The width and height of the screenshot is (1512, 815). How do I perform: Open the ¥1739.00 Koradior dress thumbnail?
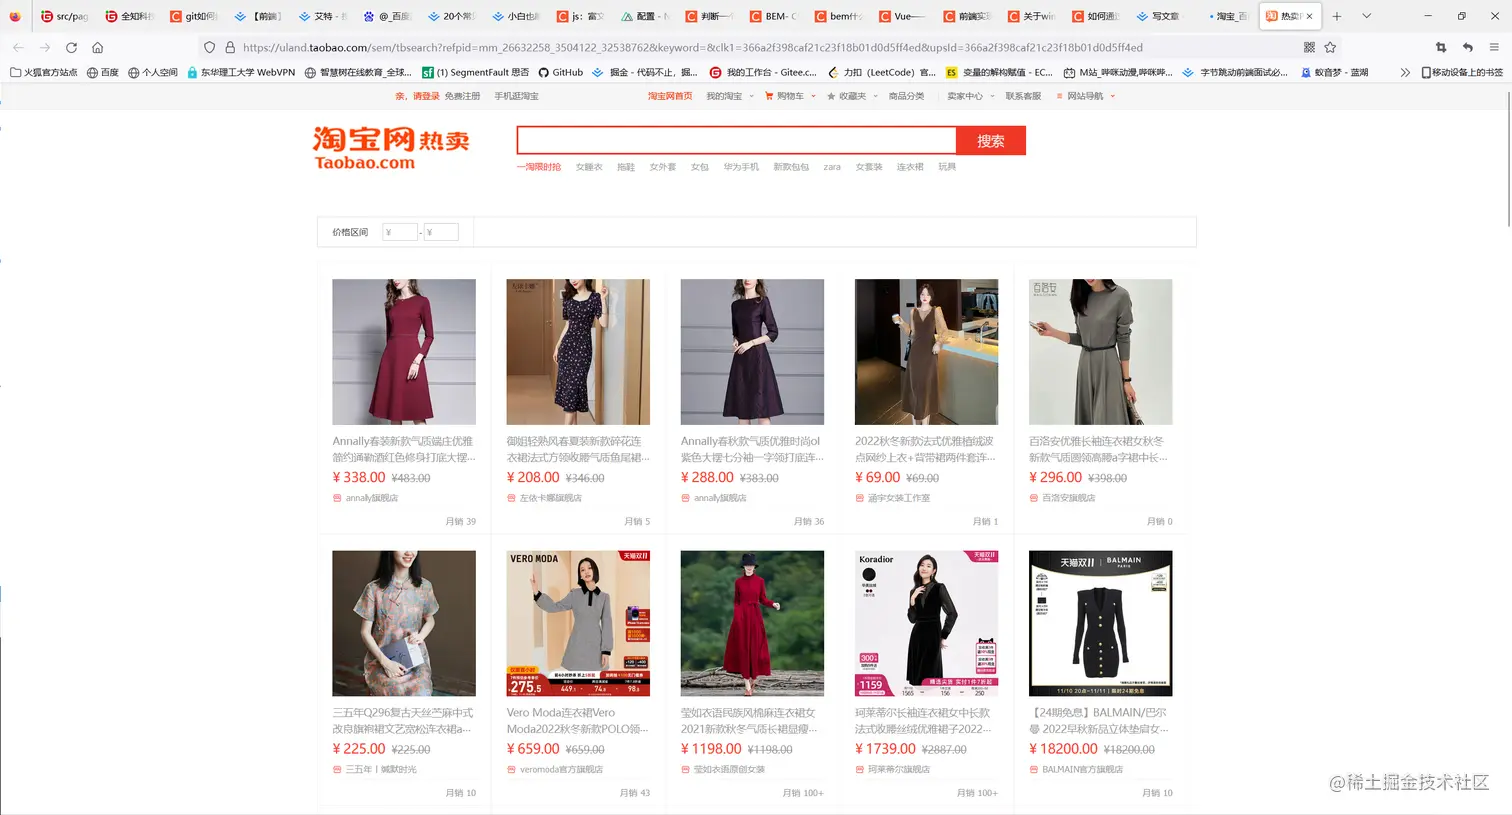[926, 623]
